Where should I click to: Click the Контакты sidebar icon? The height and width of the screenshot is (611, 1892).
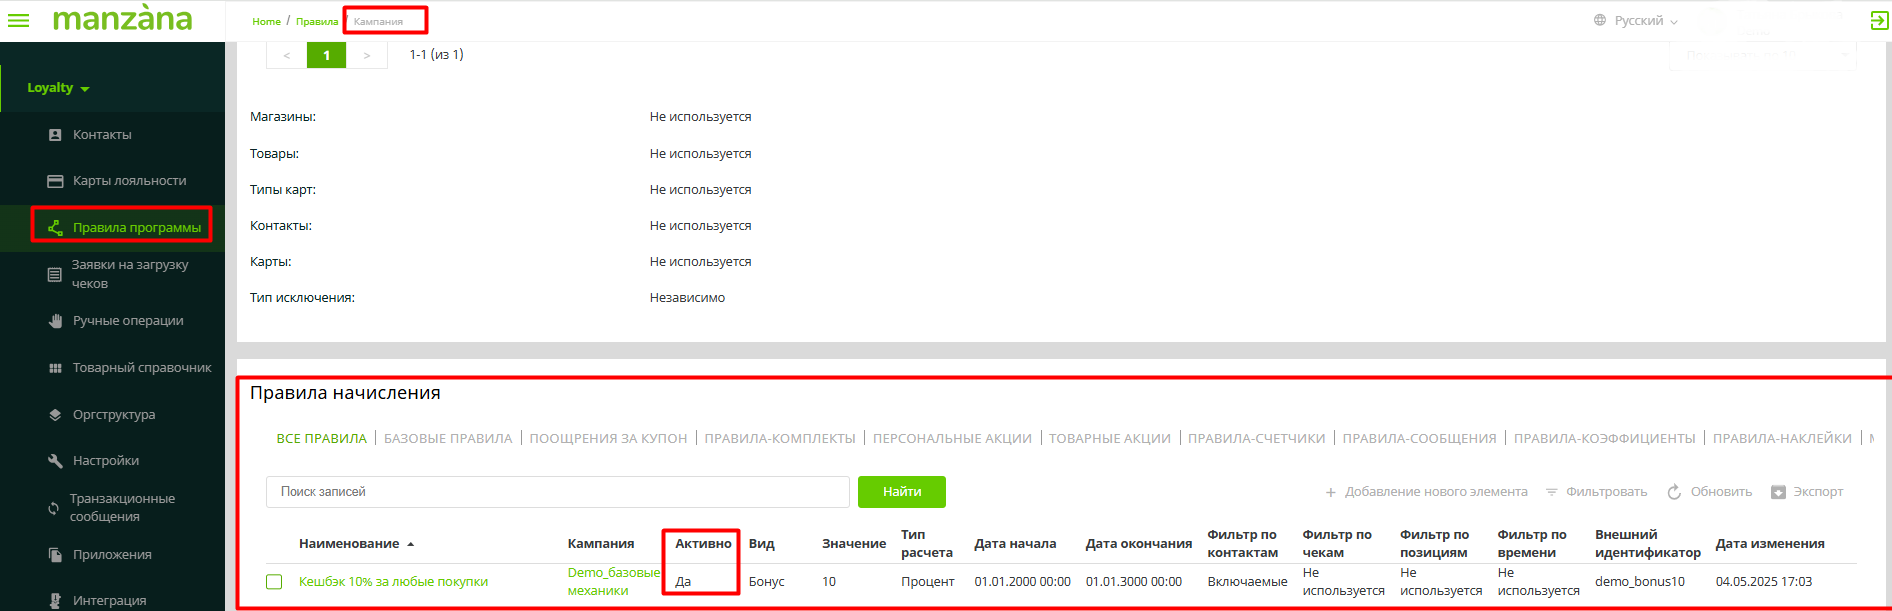[x=55, y=135]
